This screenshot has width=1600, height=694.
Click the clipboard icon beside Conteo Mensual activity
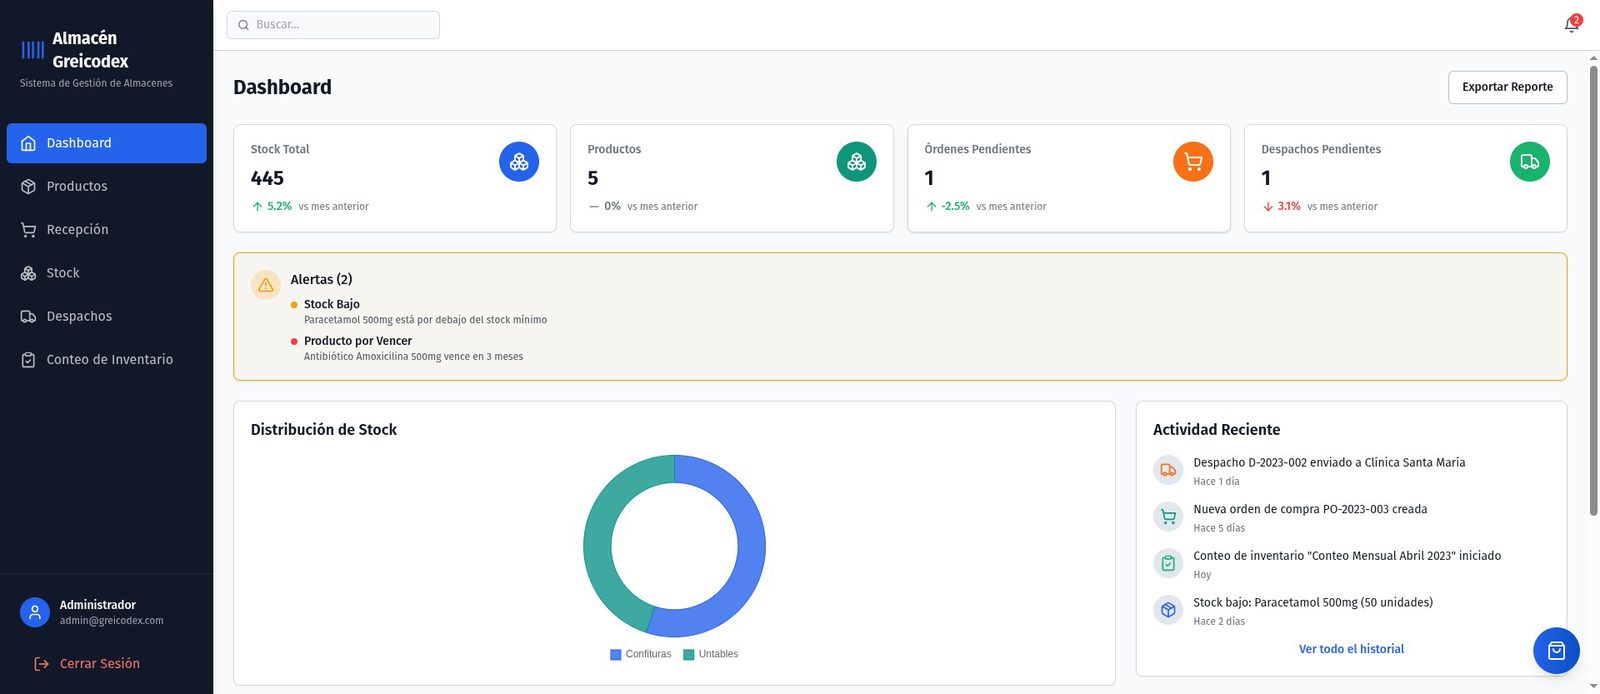click(1168, 564)
